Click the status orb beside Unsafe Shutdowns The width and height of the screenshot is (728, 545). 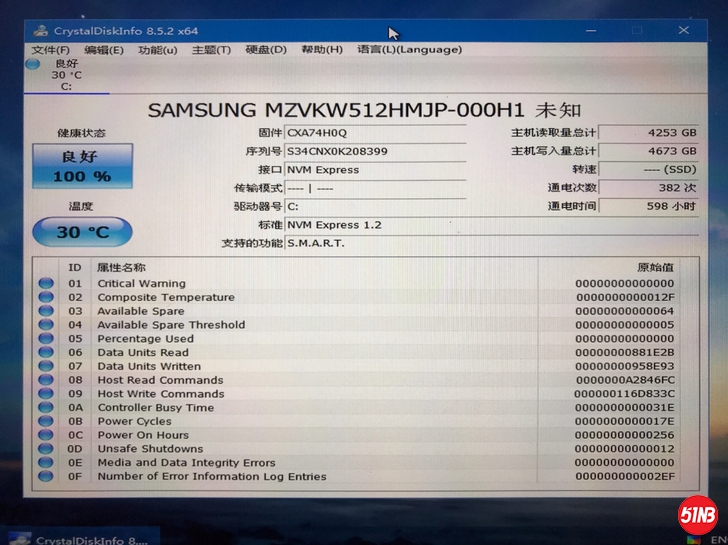pyautogui.click(x=46, y=449)
